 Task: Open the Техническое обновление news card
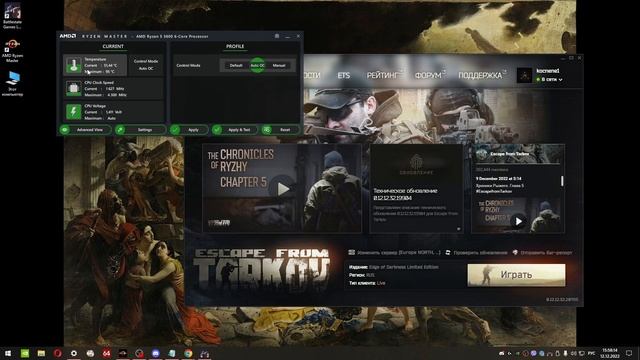click(416, 188)
